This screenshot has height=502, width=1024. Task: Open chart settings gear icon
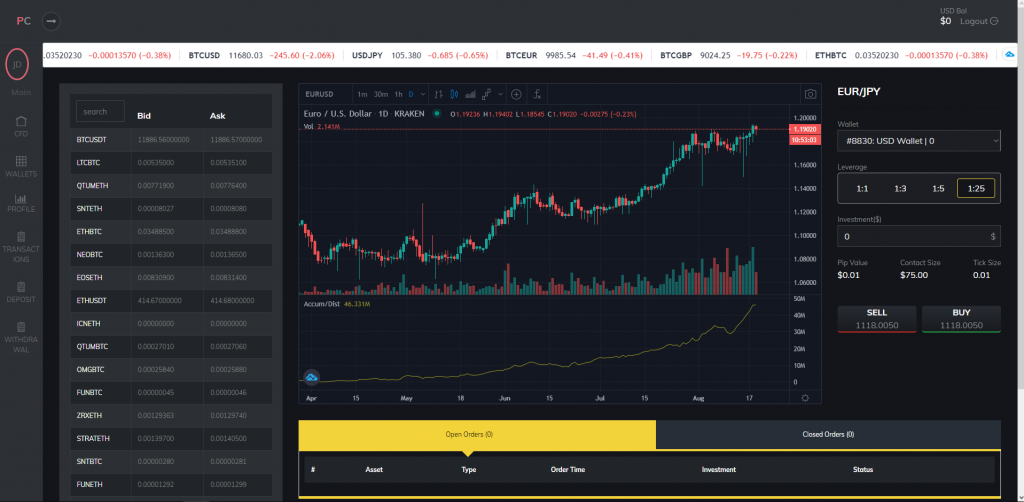(805, 398)
